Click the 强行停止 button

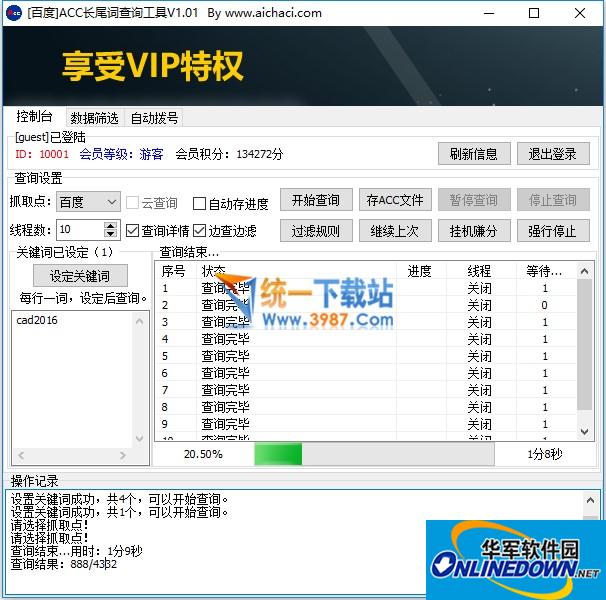coord(553,231)
